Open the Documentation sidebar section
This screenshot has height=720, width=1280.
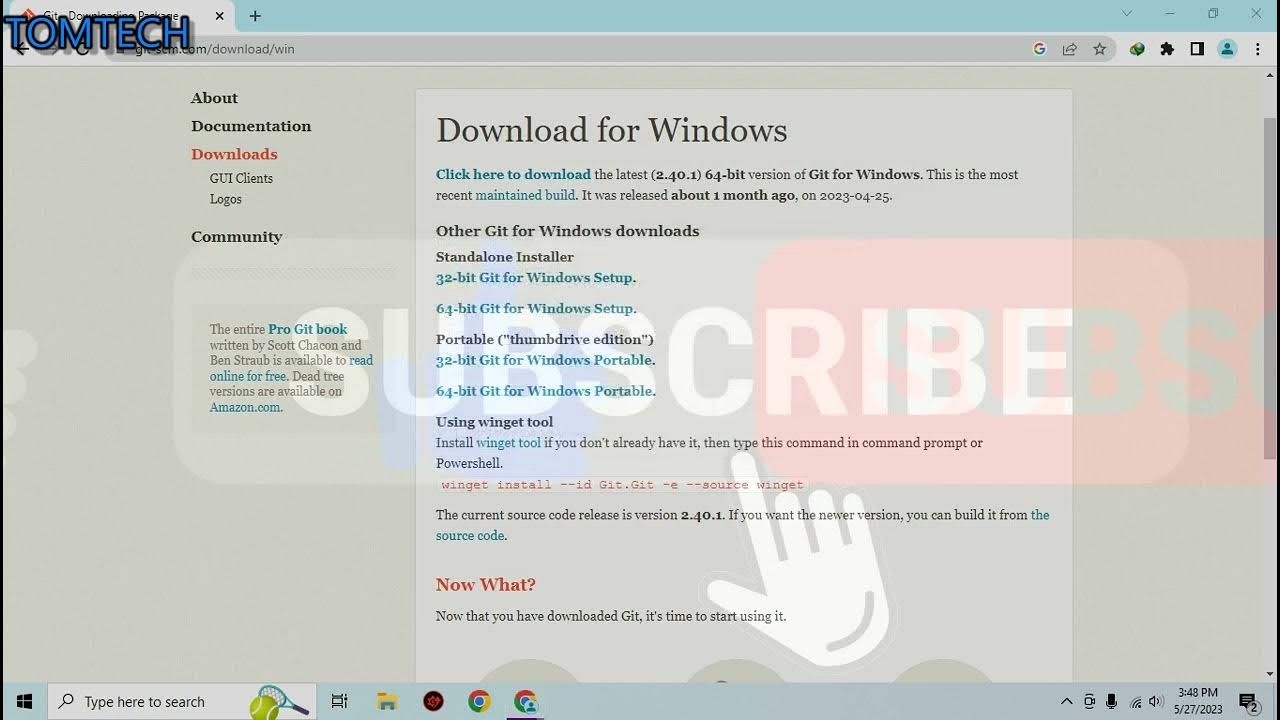[251, 126]
